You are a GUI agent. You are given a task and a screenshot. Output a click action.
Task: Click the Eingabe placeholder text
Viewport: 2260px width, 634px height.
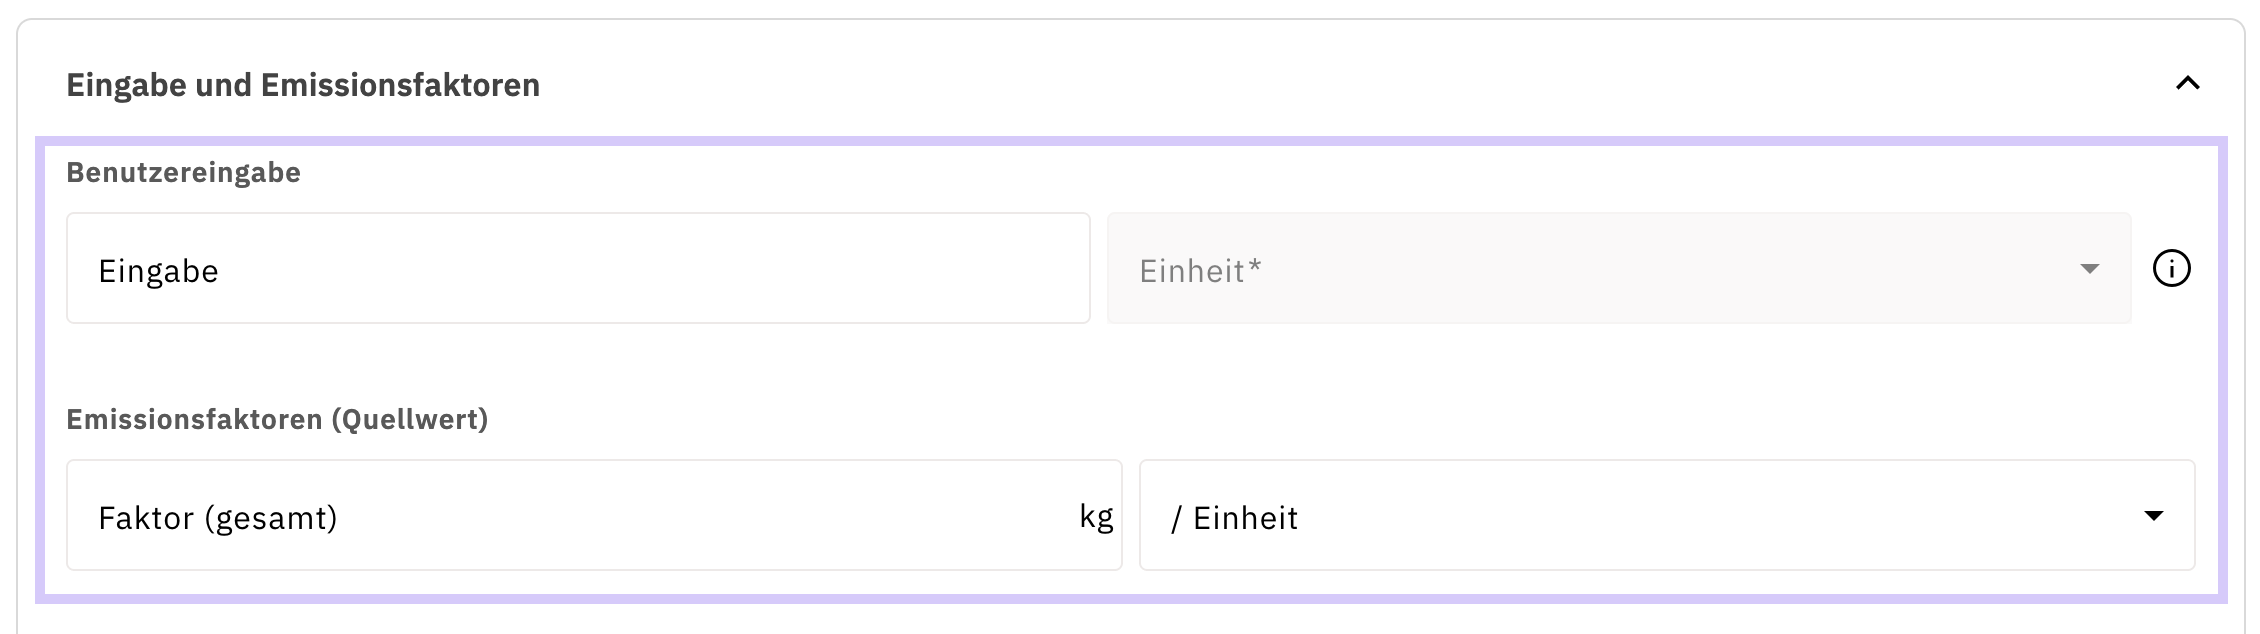(158, 271)
